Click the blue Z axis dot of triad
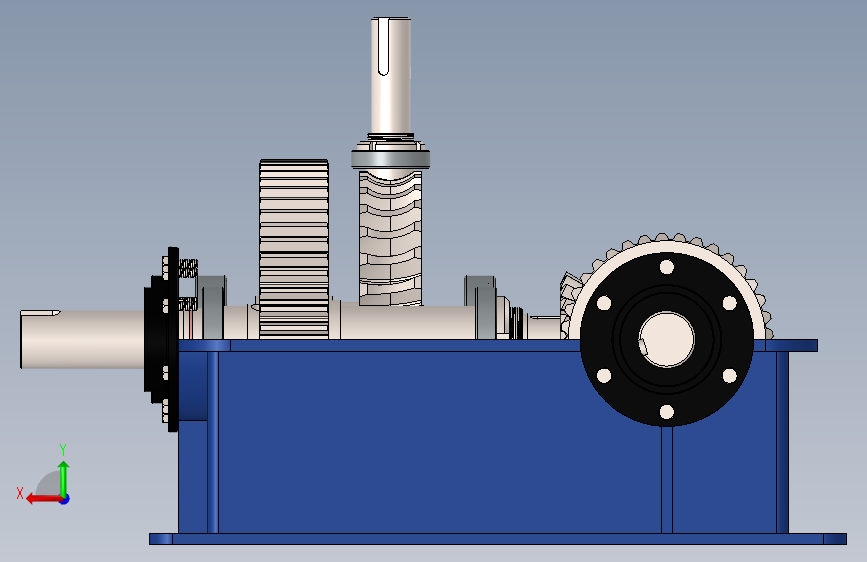The height and width of the screenshot is (562, 867). [x=65, y=499]
